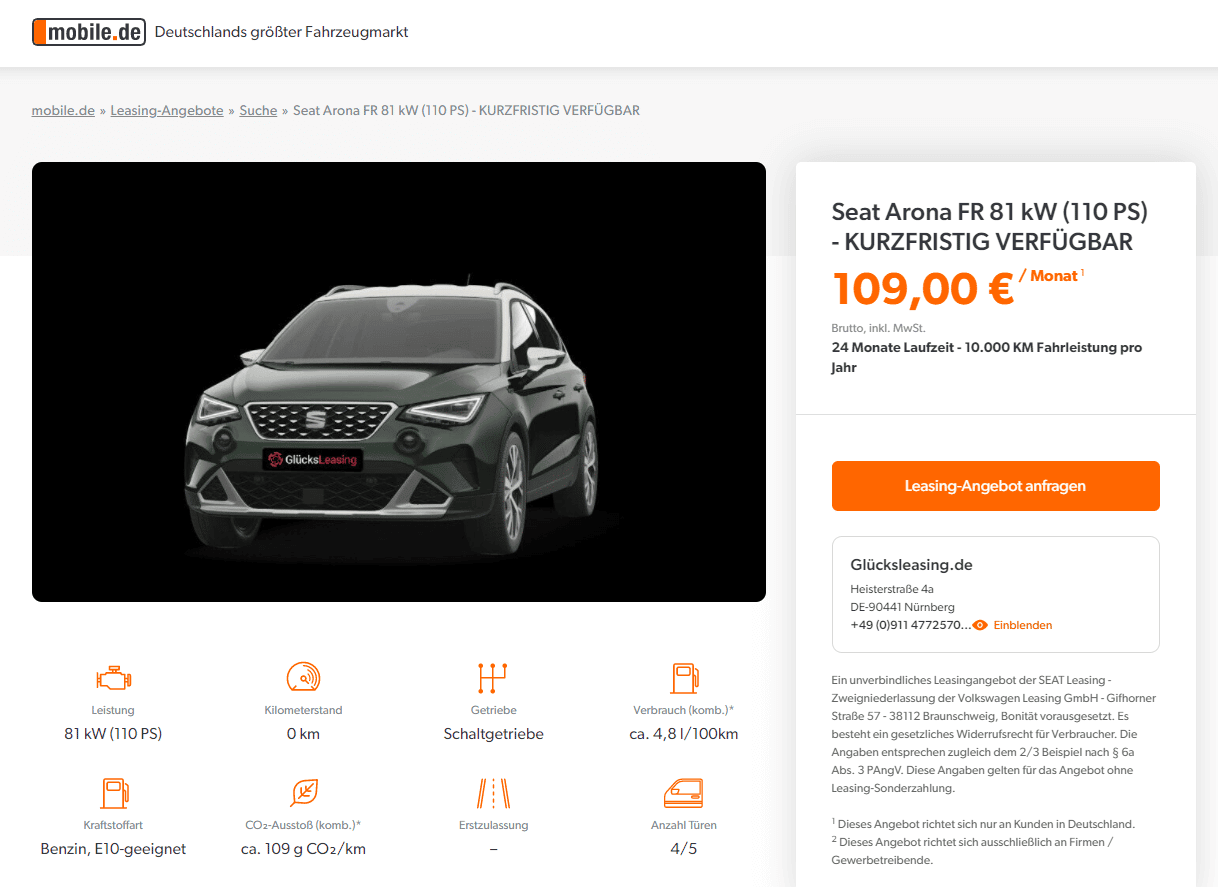This screenshot has width=1218, height=887.
Task: Click the CO₂-Ausstoß leaf icon
Action: tap(303, 793)
